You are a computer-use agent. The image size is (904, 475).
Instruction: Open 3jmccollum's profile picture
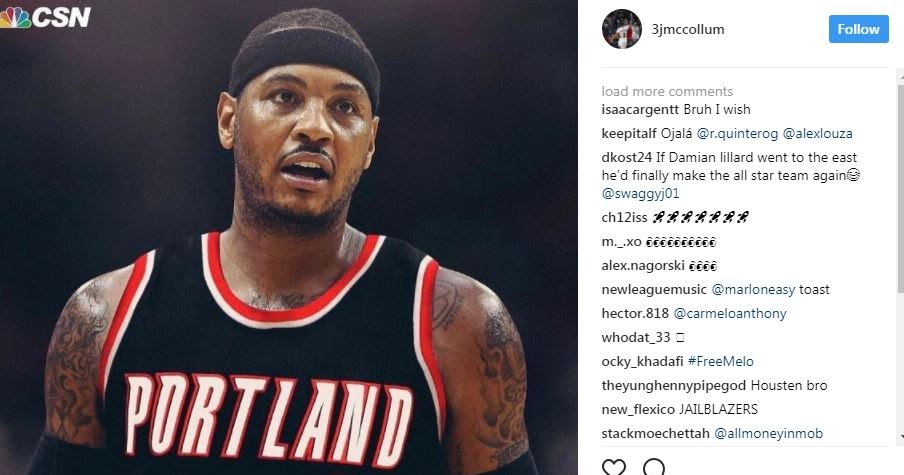[x=622, y=29]
